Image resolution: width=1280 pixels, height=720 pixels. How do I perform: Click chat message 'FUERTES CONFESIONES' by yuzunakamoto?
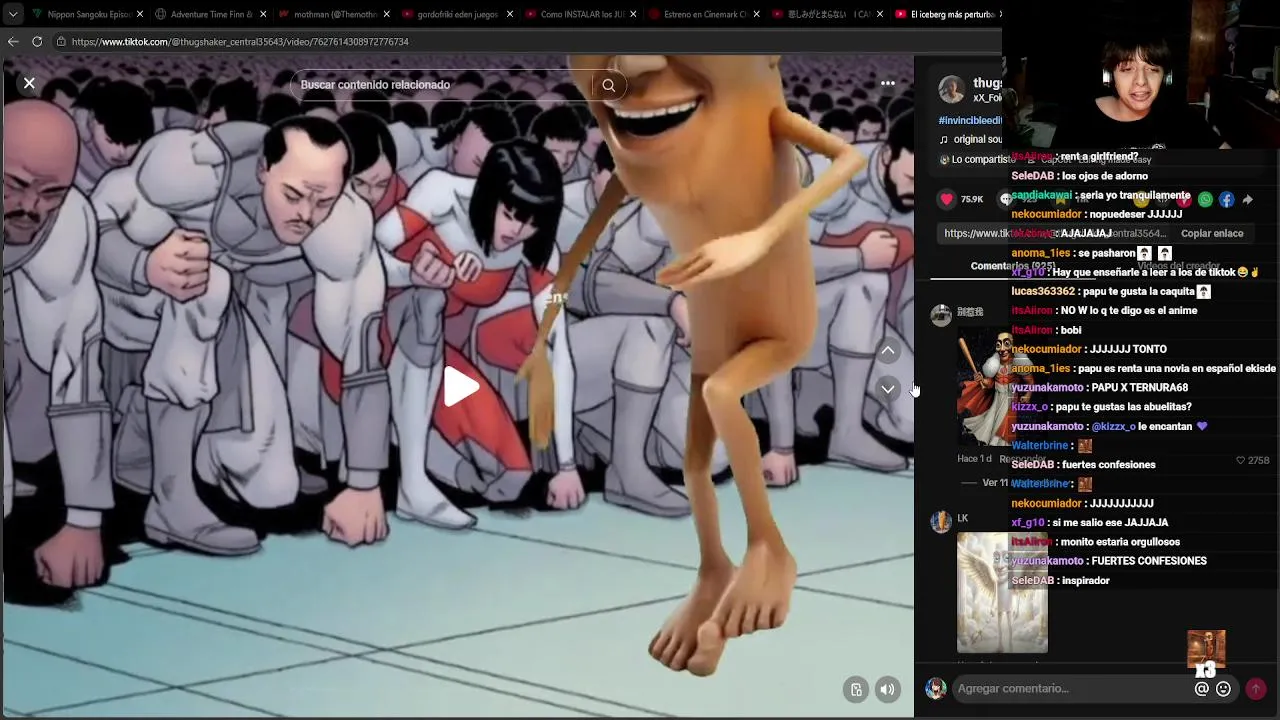tap(1149, 561)
